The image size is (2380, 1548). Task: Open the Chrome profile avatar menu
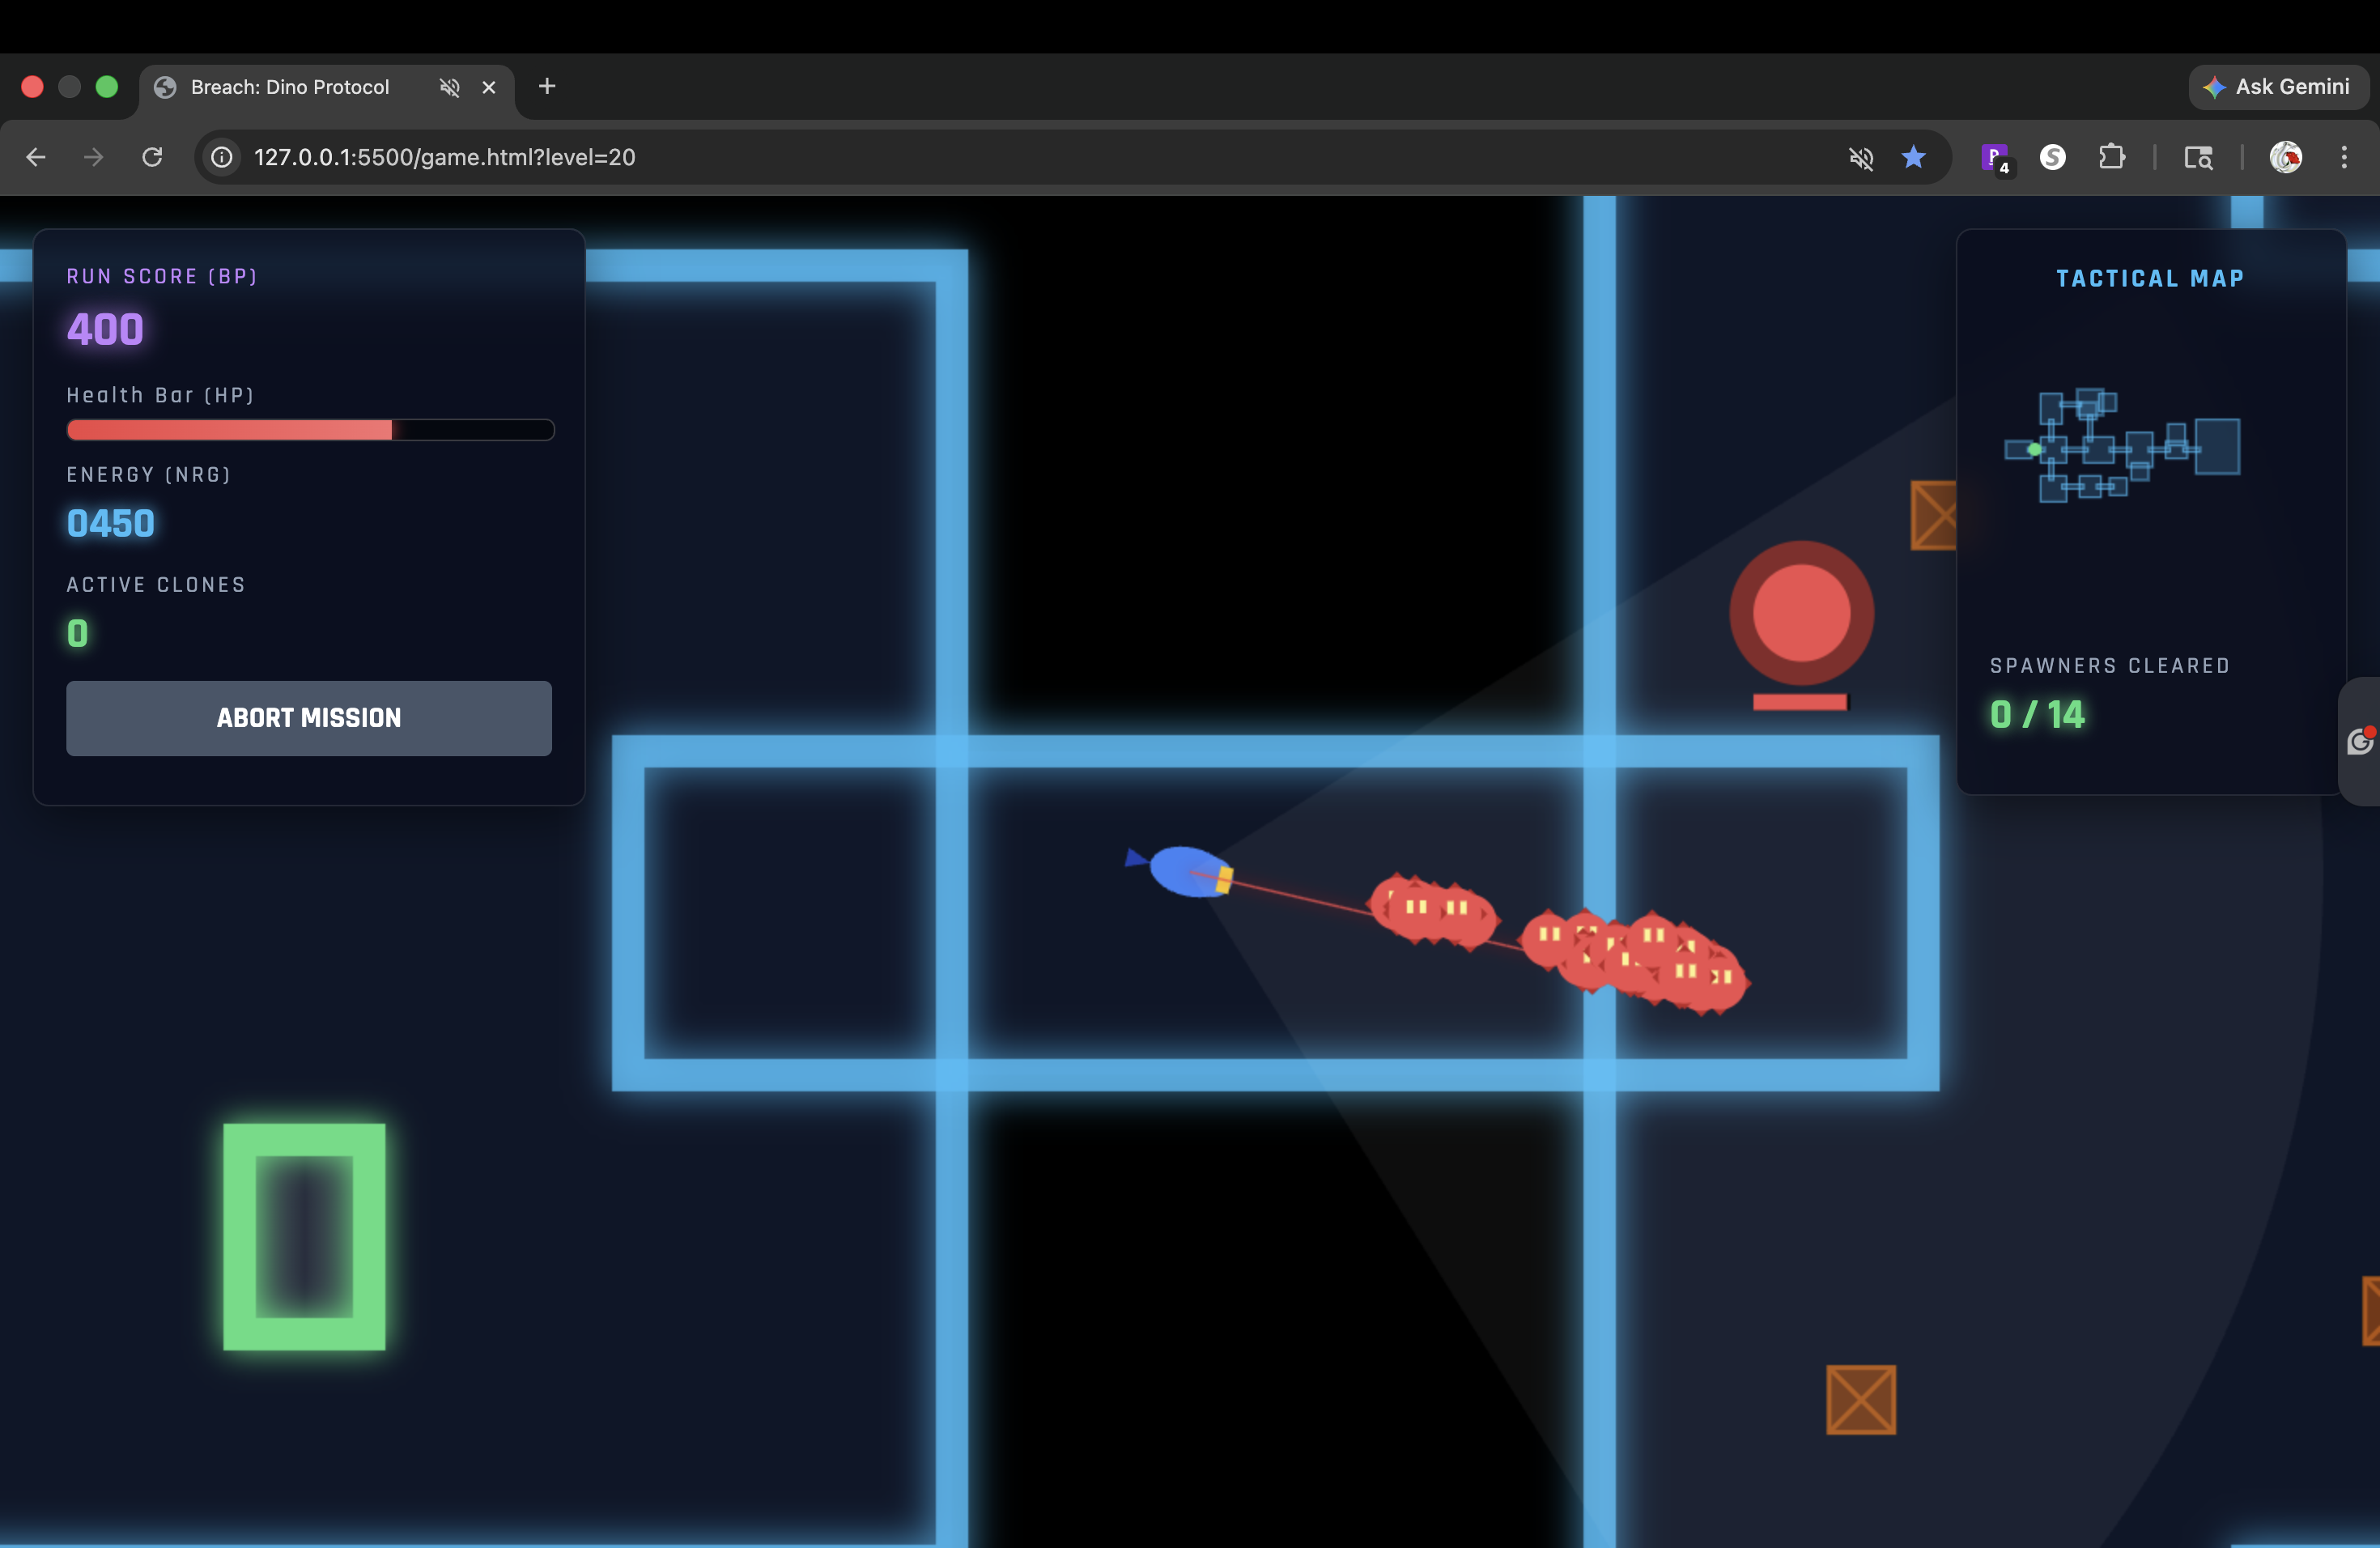2285,157
